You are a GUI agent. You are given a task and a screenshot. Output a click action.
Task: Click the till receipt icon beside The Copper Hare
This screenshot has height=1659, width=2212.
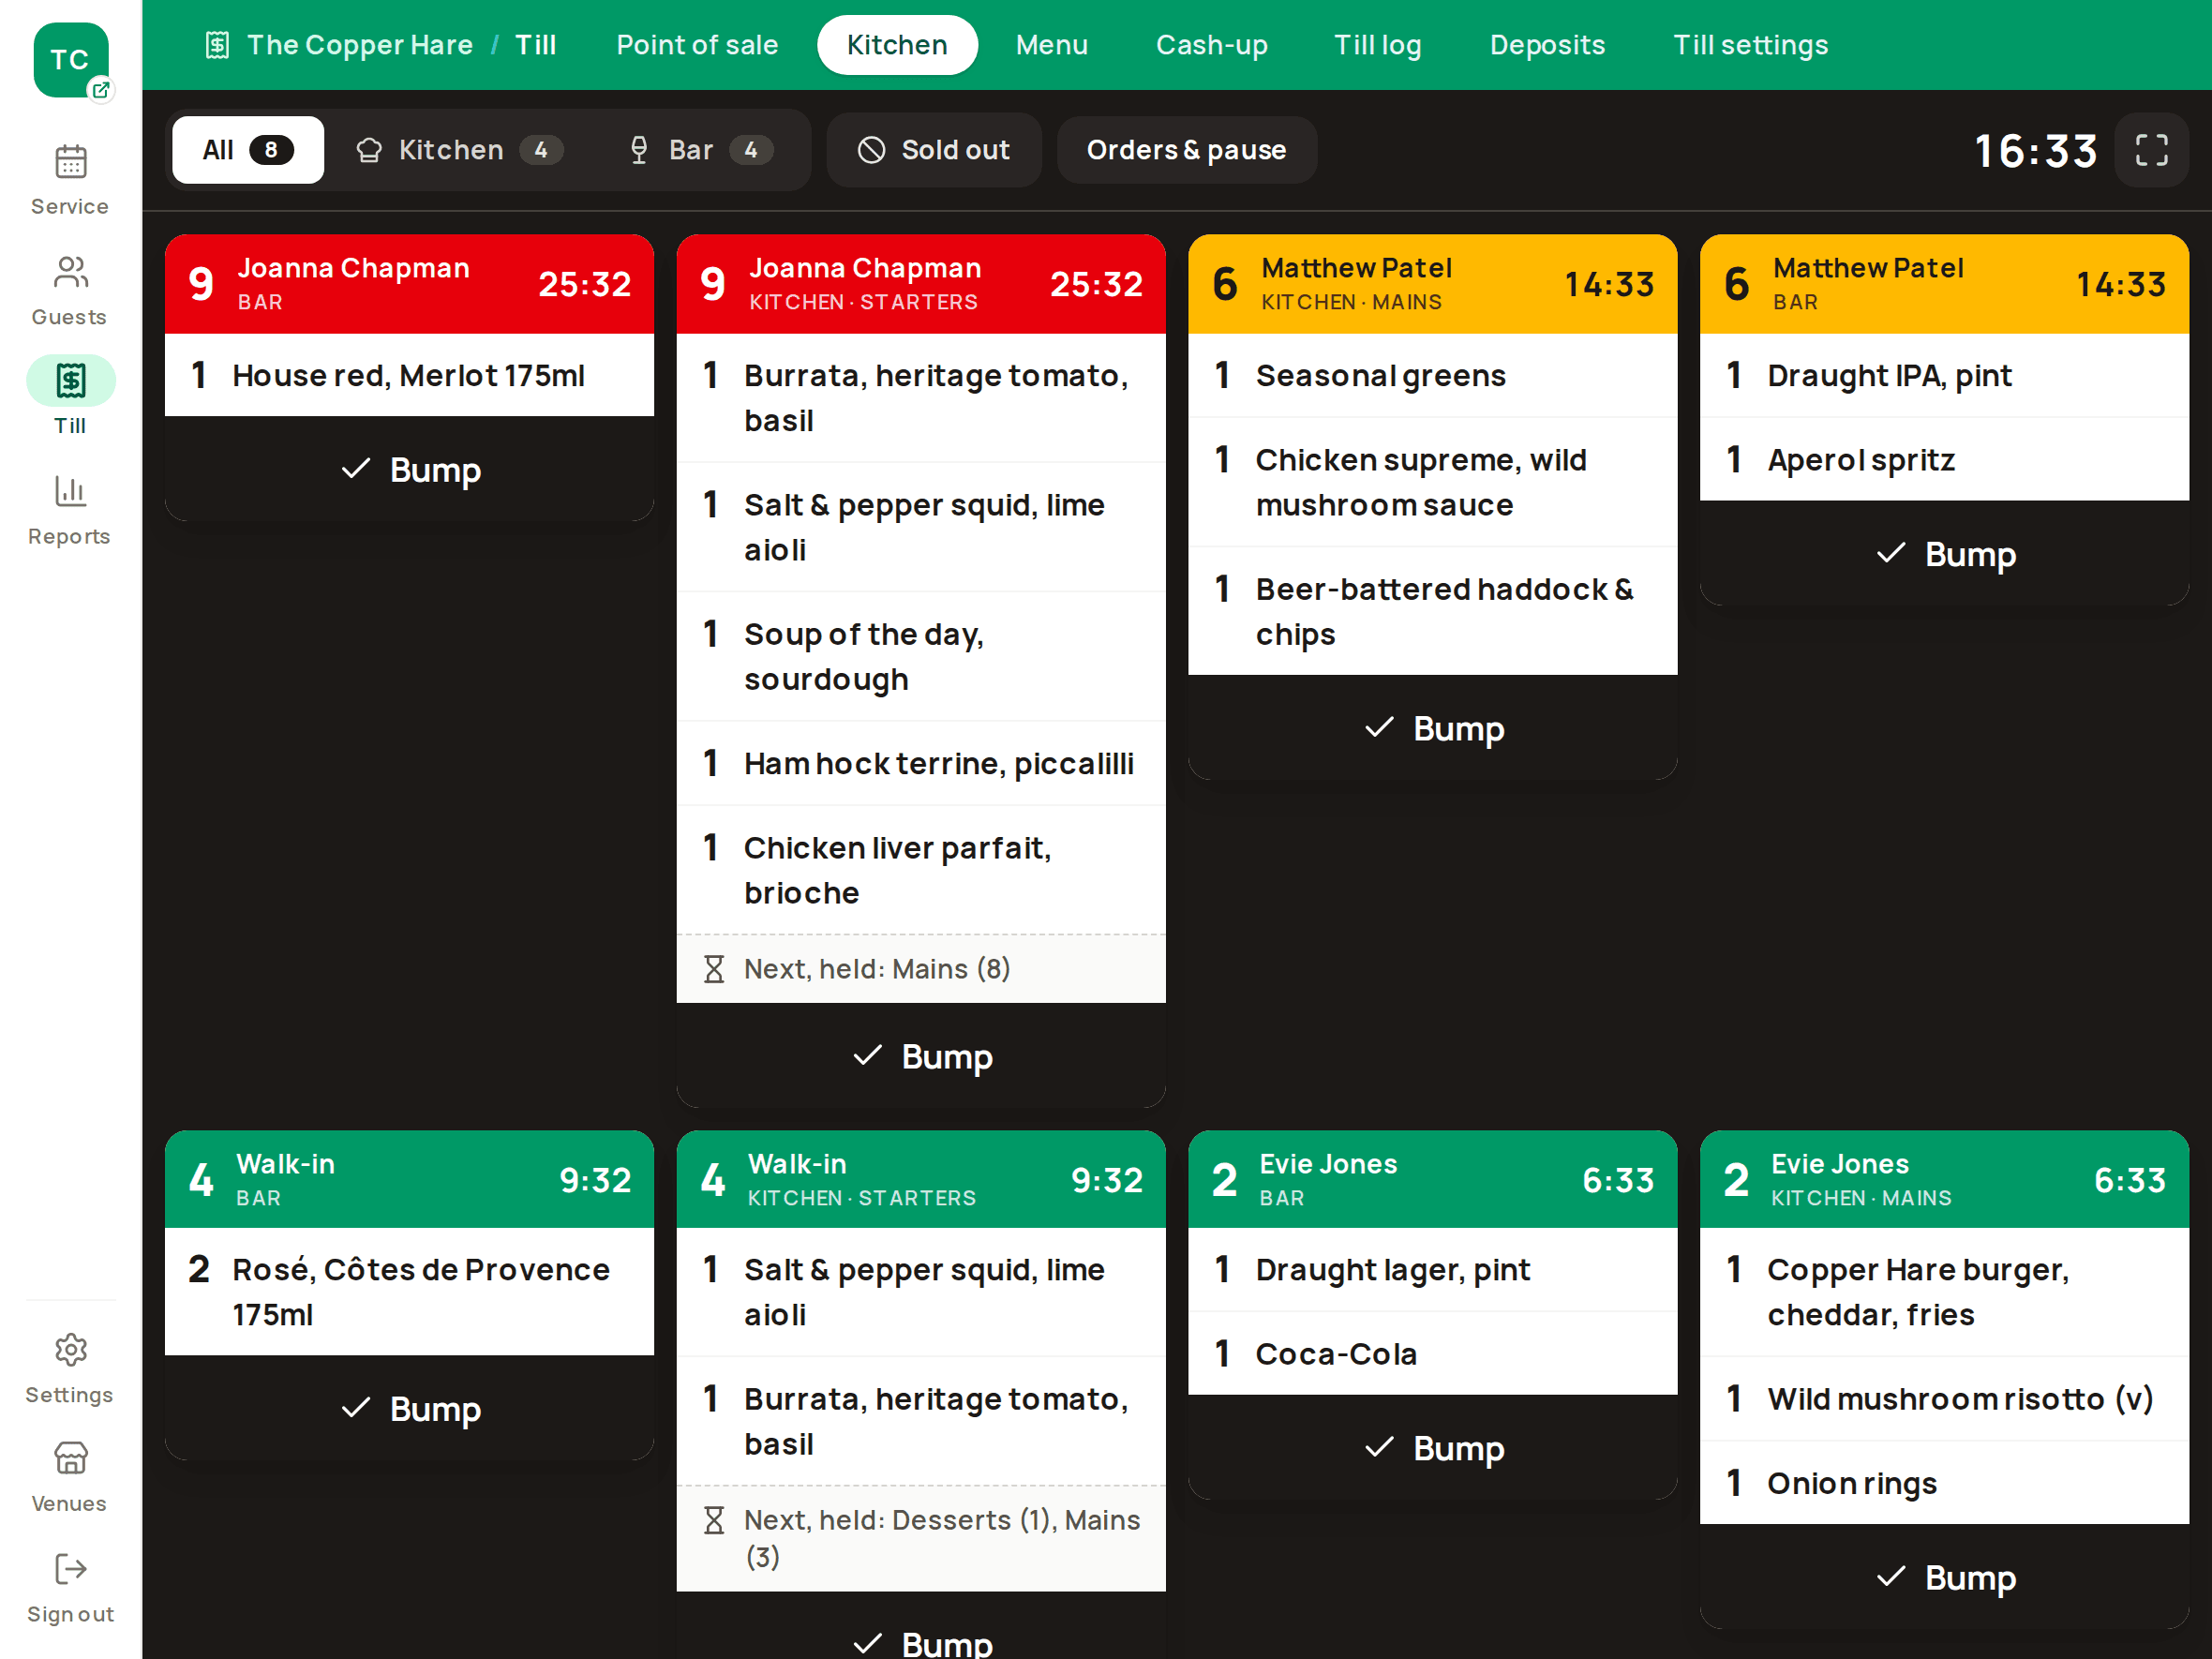point(217,45)
